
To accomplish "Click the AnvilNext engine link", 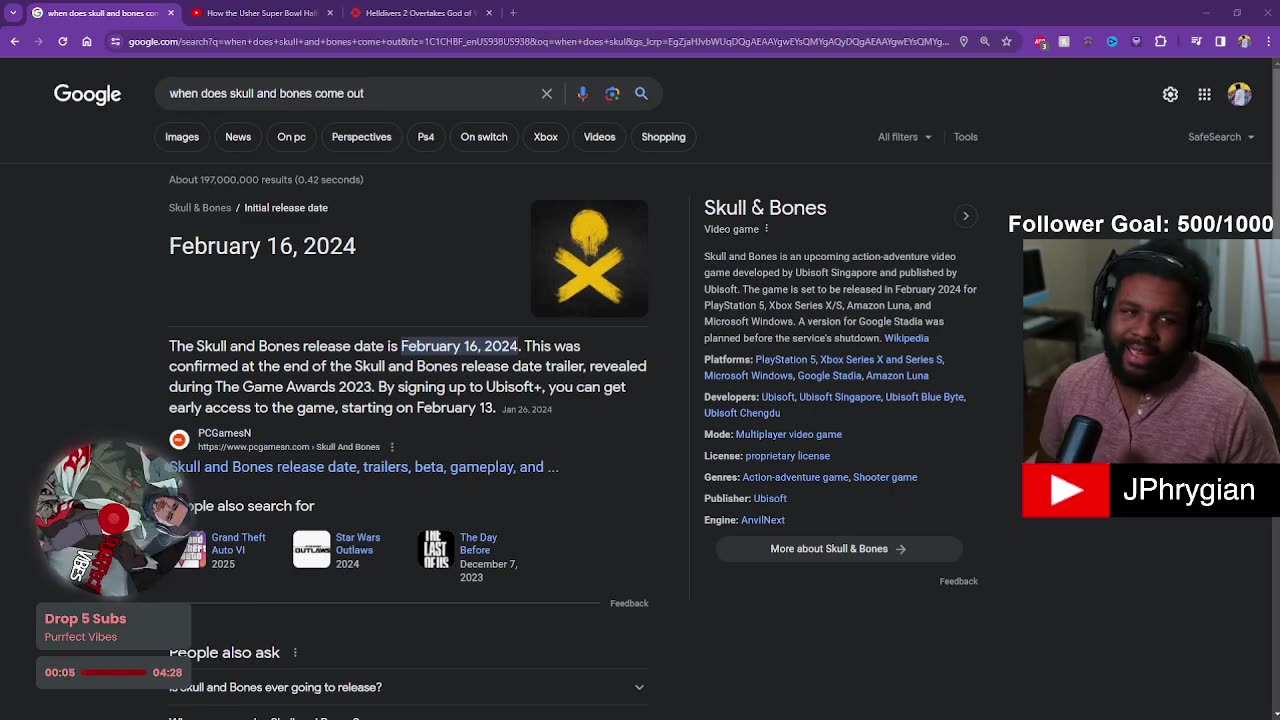I will (x=763, y=520).
